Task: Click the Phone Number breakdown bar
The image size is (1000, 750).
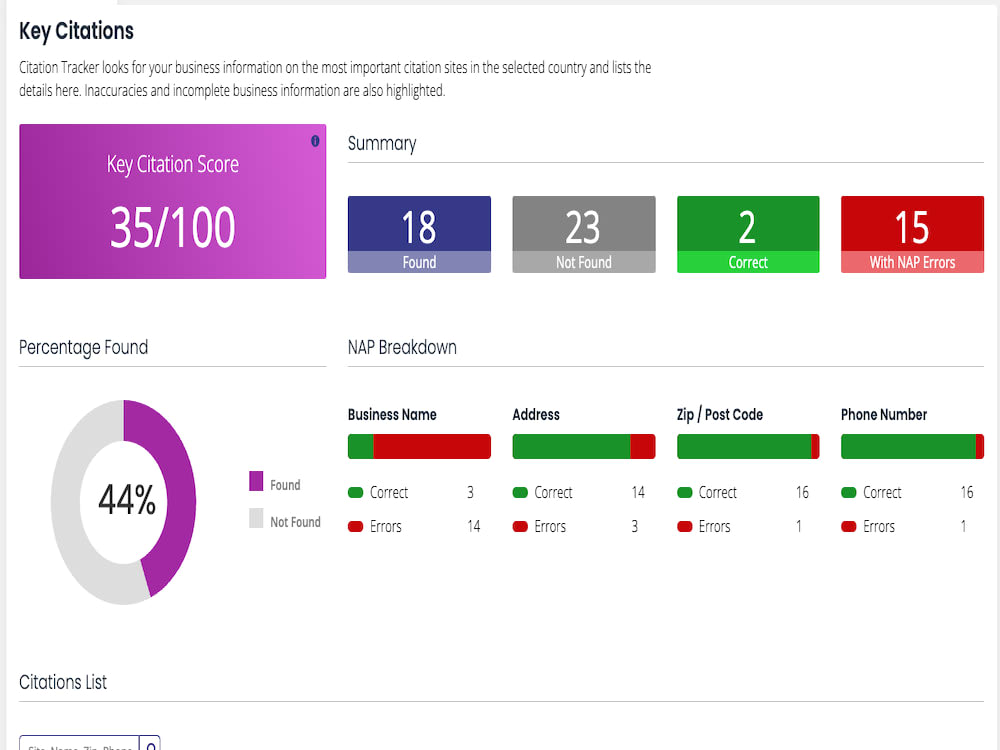Action: pyautogui.click(x=912, y=446)
